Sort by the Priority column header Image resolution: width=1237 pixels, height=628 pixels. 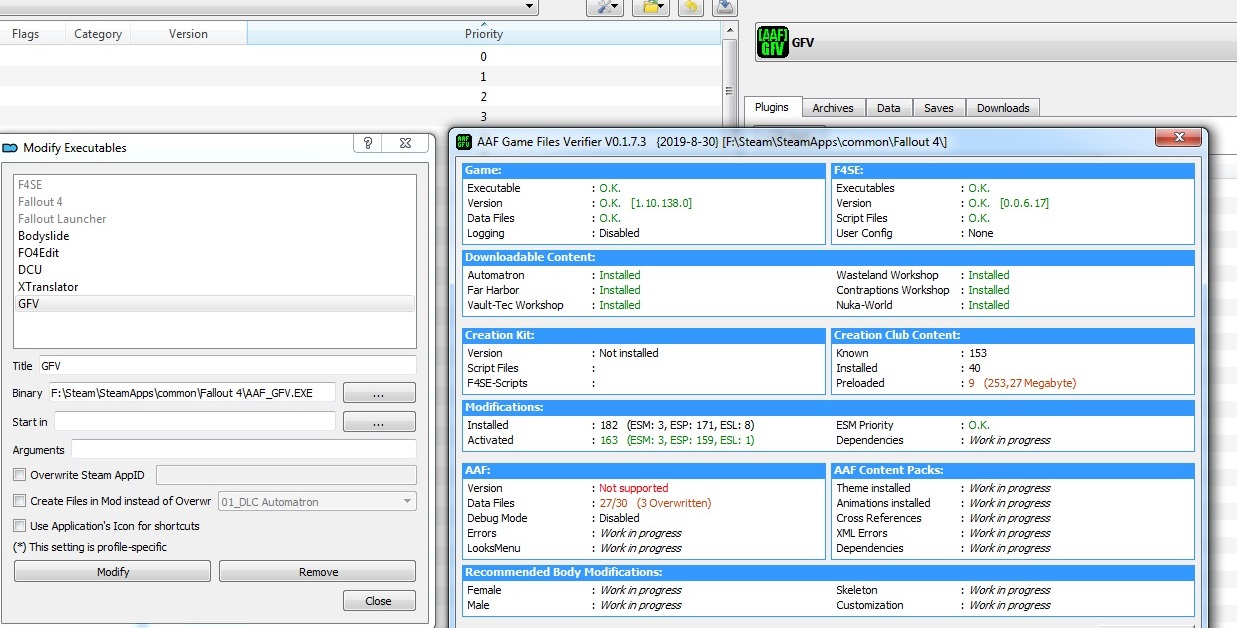[484, 33]
